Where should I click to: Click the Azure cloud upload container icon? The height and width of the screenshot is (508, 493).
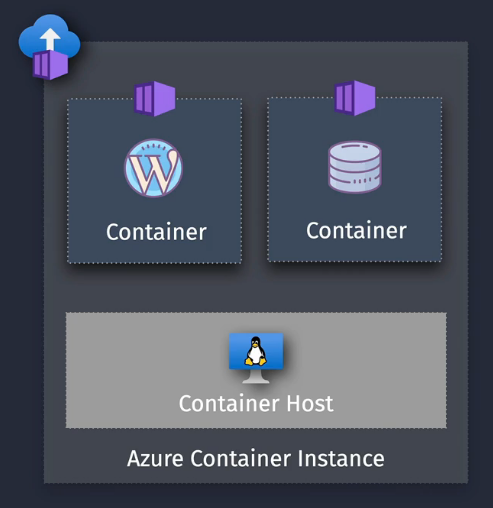tap(49, 47)
